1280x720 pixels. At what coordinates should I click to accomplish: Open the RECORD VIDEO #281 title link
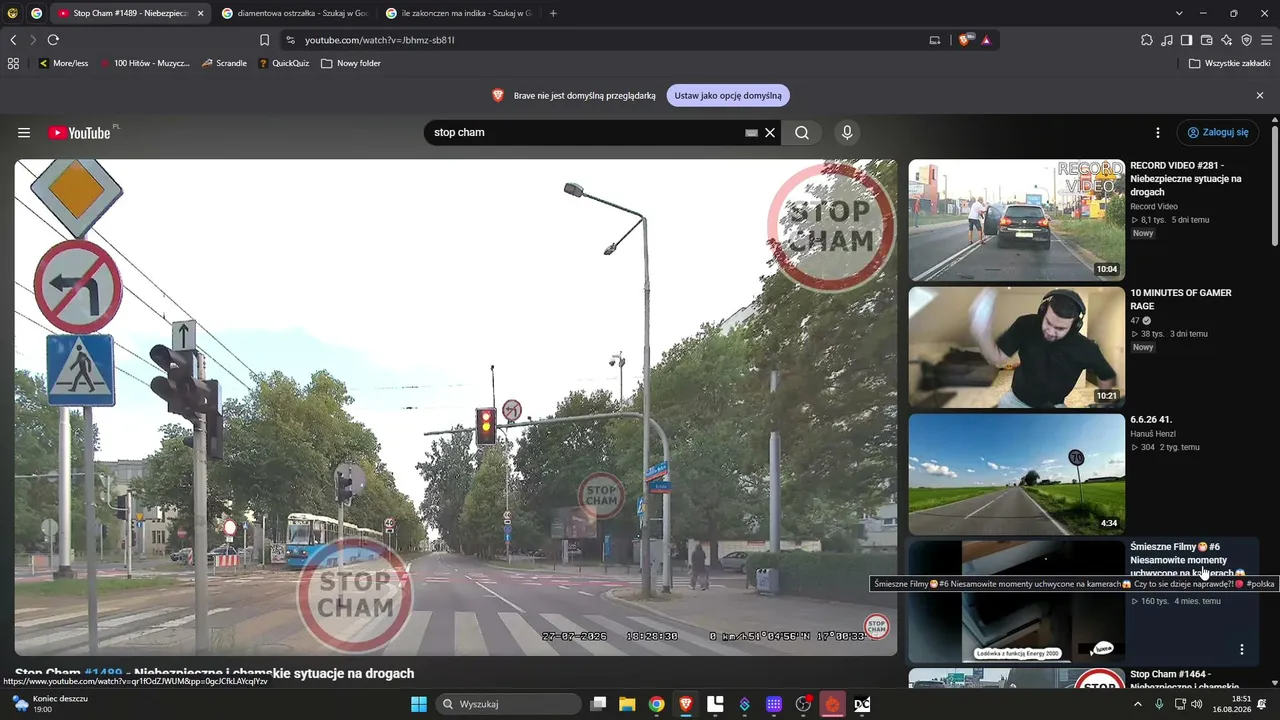pos(1186,178)
